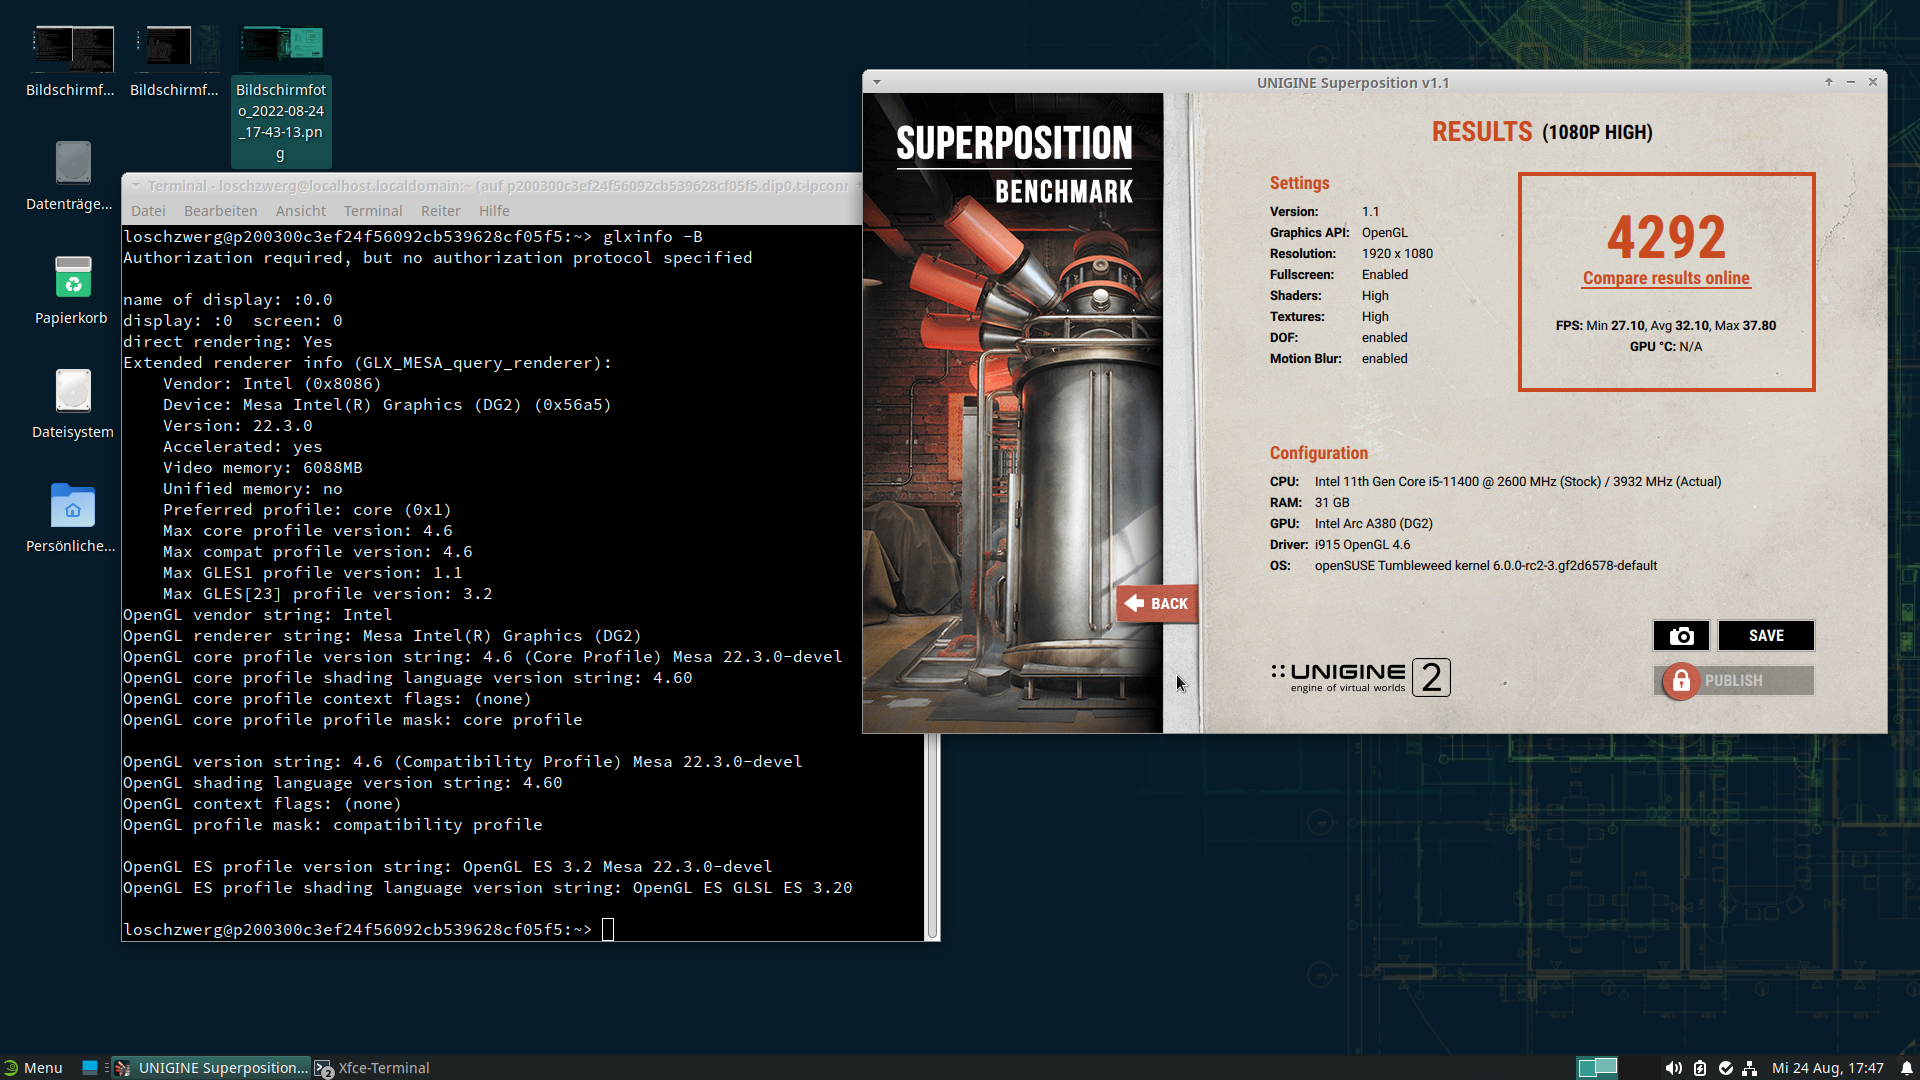Click the network connection tray icon

click(1750, 1068)
